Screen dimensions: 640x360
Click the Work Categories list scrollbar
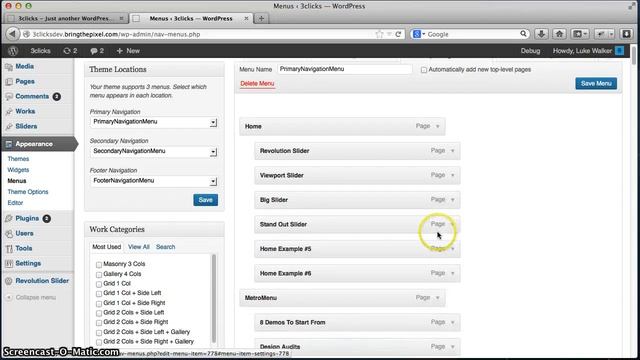click(x=213, y=298)
